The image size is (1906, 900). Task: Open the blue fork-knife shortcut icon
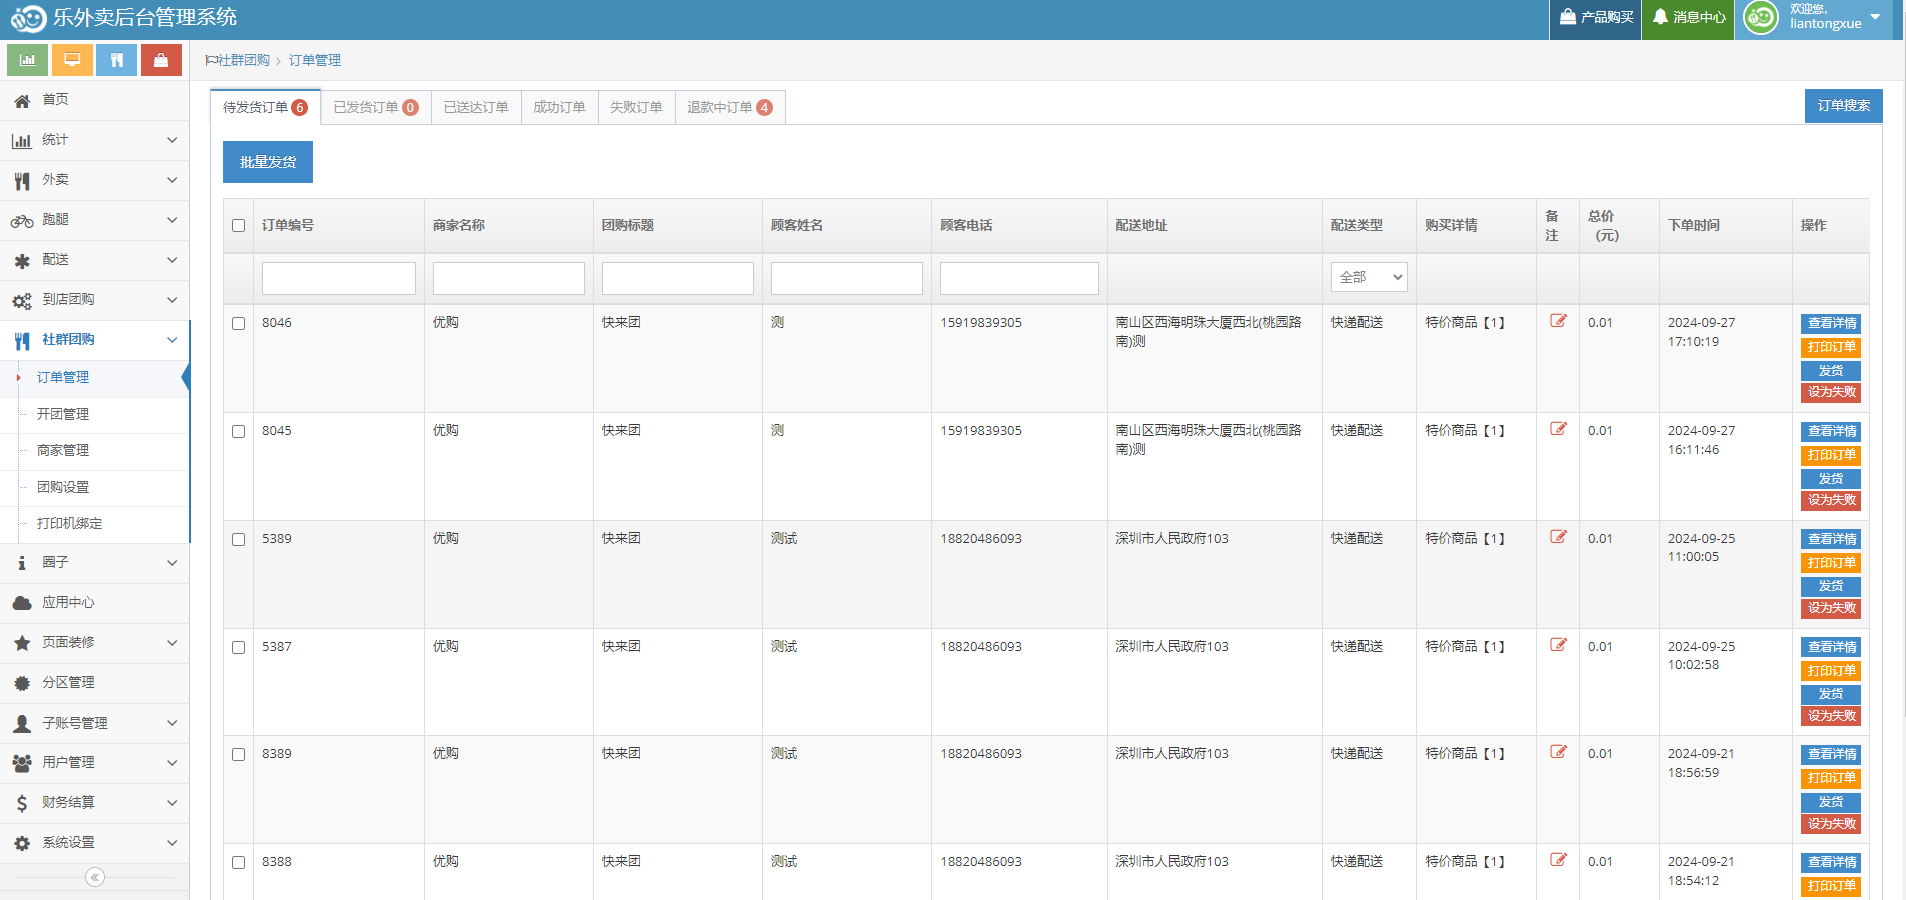click(x=117, y=60)
